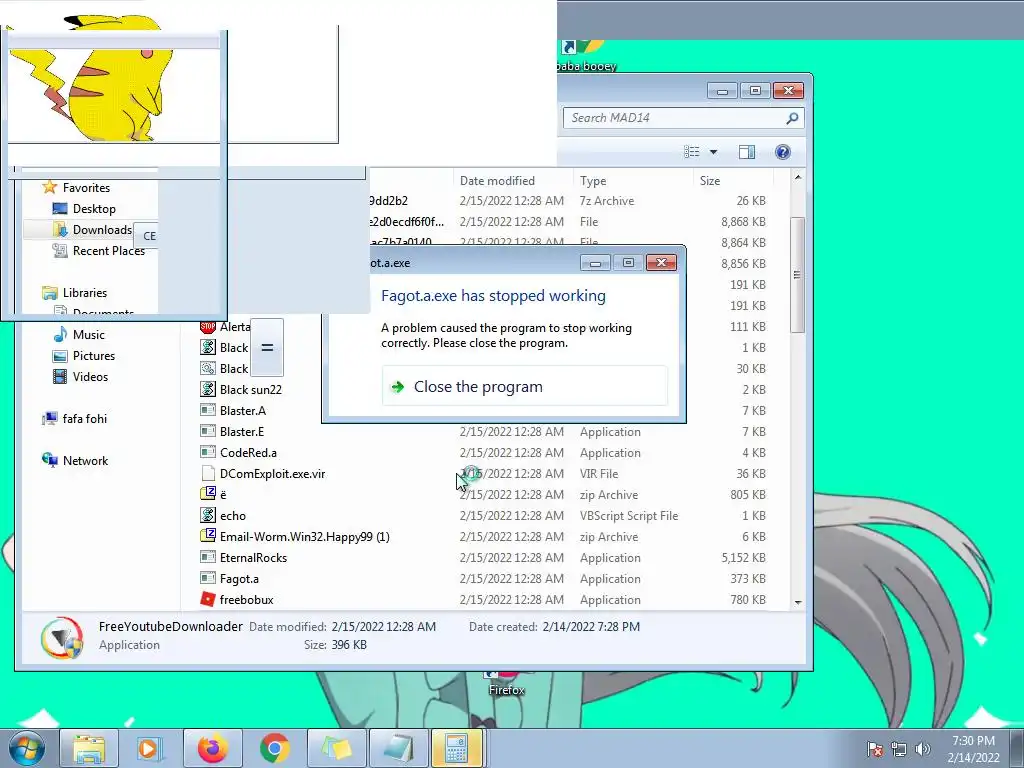Image resolution: width=1024 pixels, height=768 pixels.
Task: Expand the view options dropdown arrow
Action: [x=713, y=152]
